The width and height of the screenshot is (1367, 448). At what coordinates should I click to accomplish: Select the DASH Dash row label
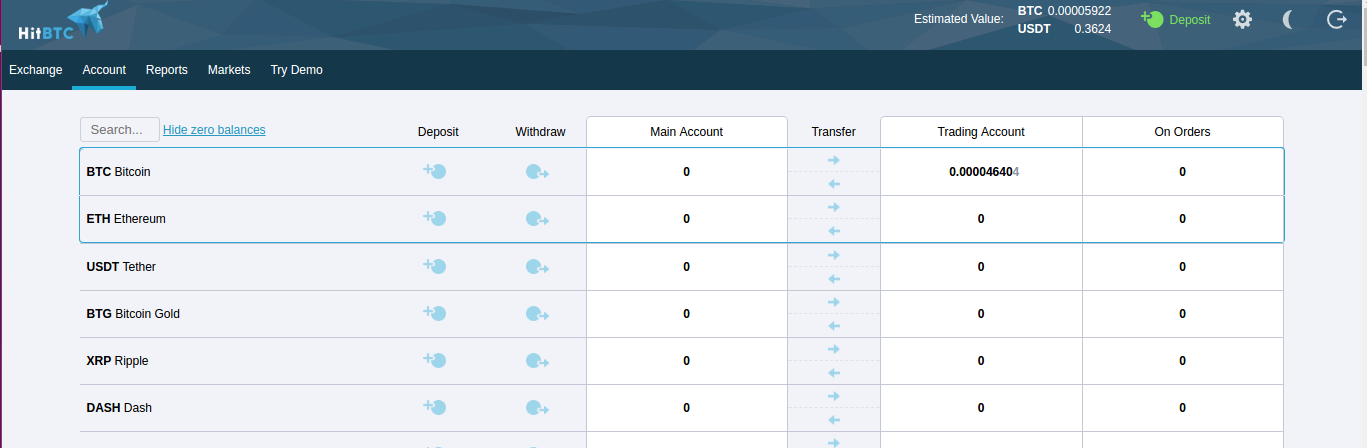119,408
